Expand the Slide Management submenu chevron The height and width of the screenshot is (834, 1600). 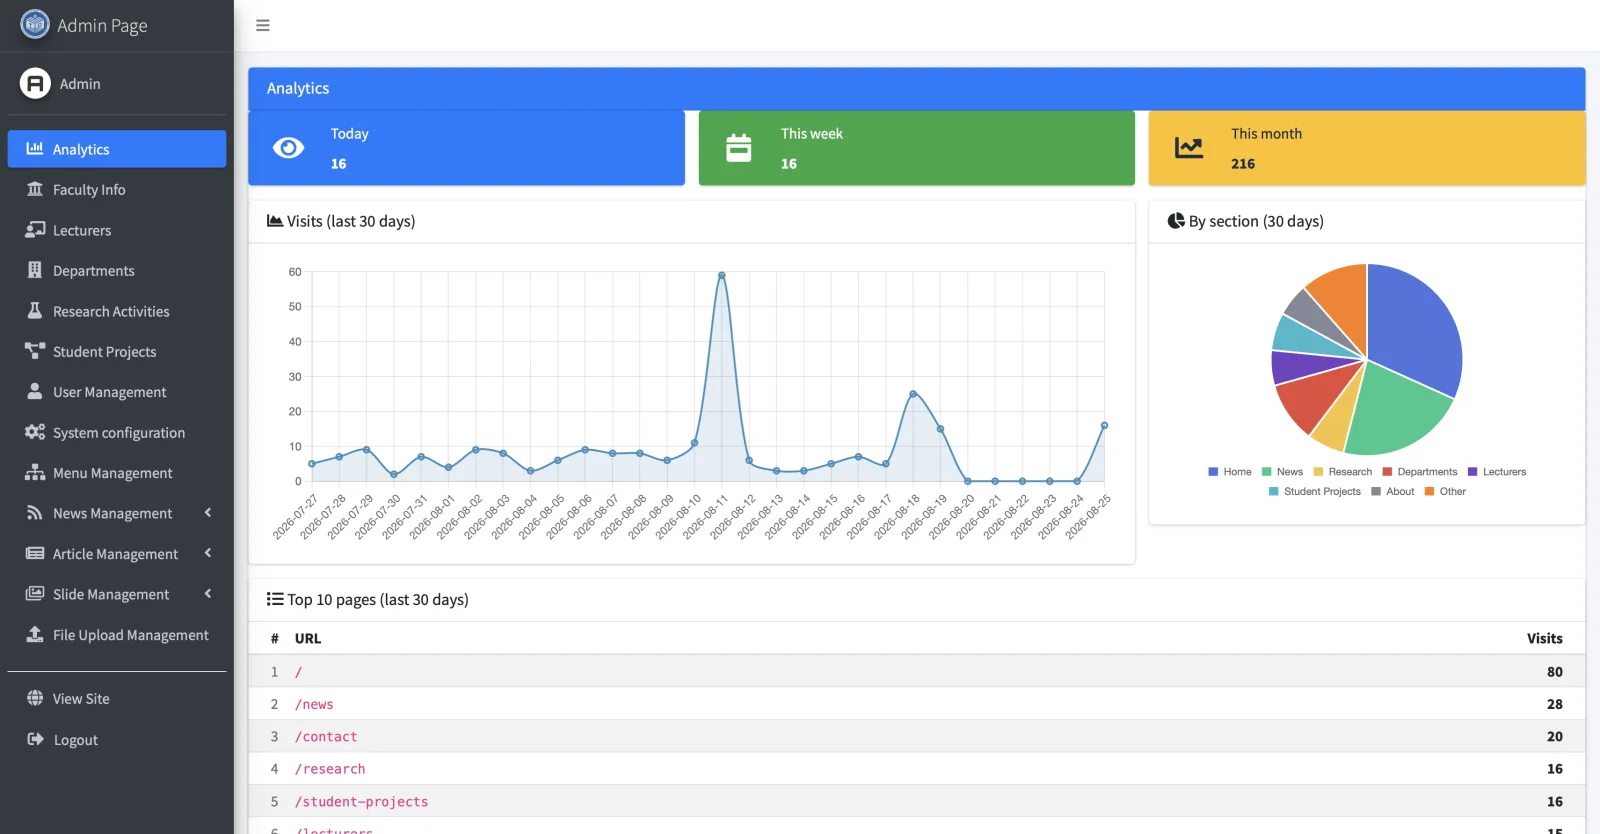tap(208, 593)
